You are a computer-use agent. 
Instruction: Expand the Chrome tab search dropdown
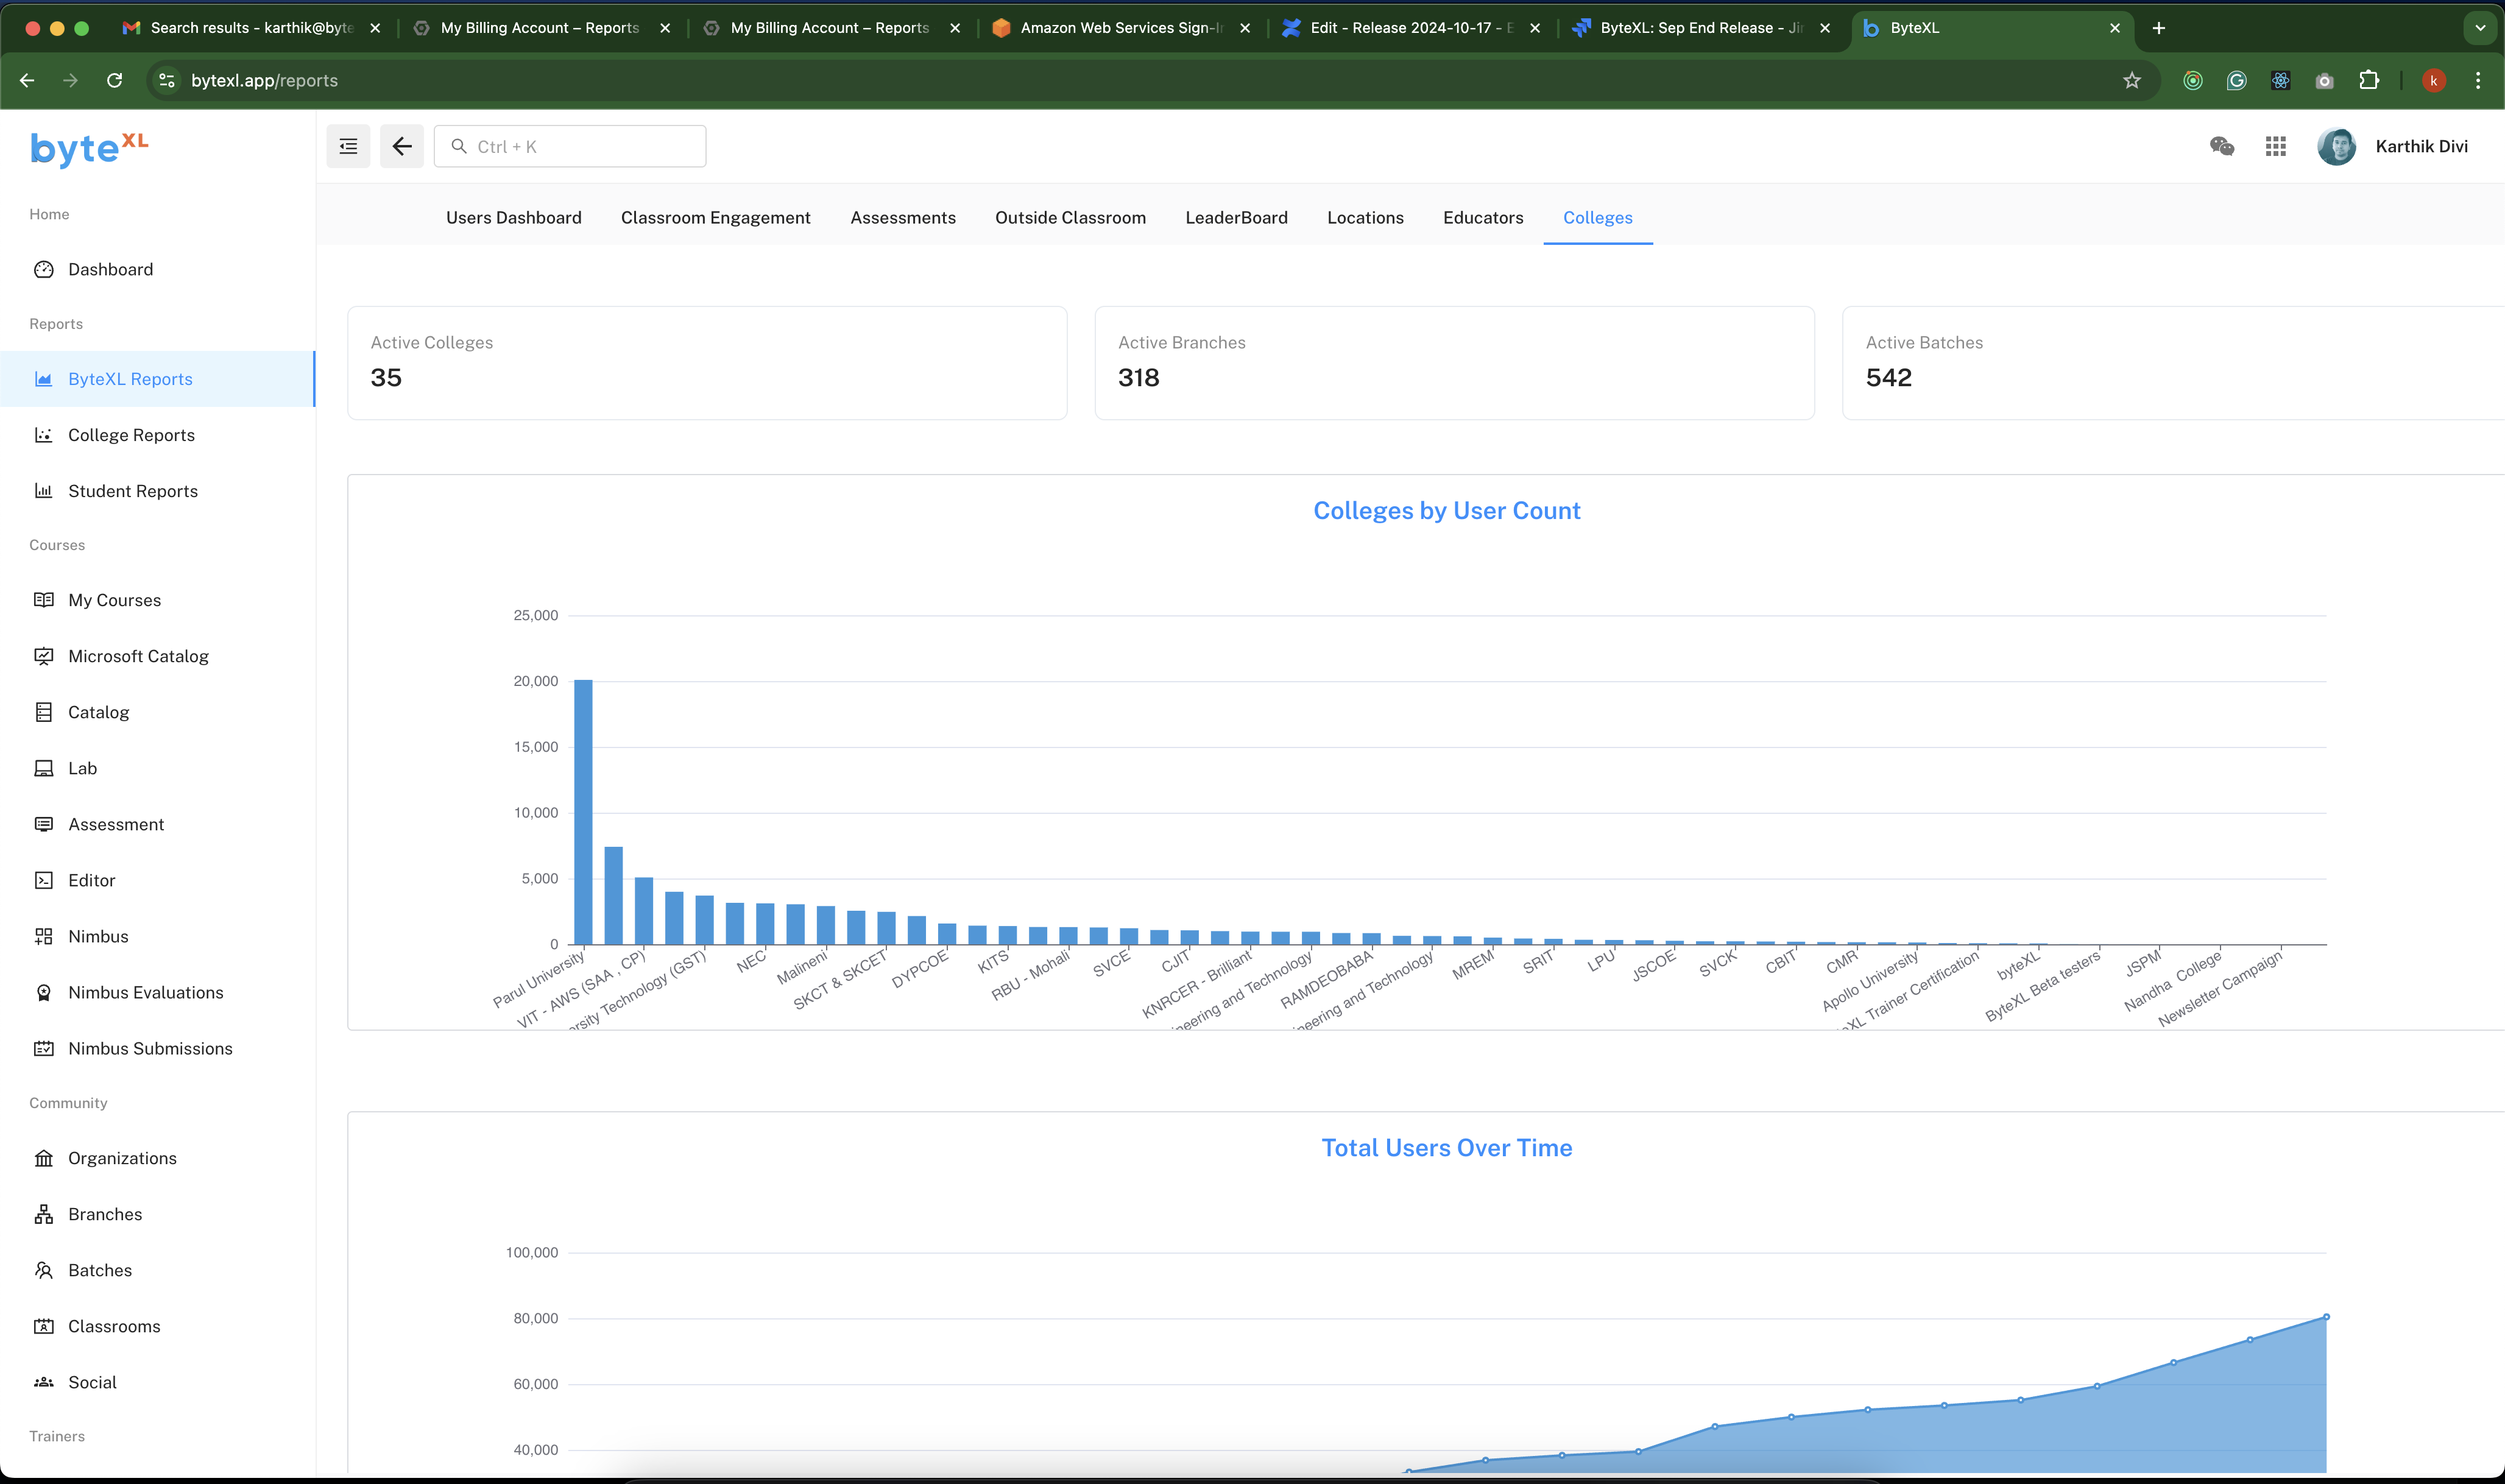[x=2479, y=28]
